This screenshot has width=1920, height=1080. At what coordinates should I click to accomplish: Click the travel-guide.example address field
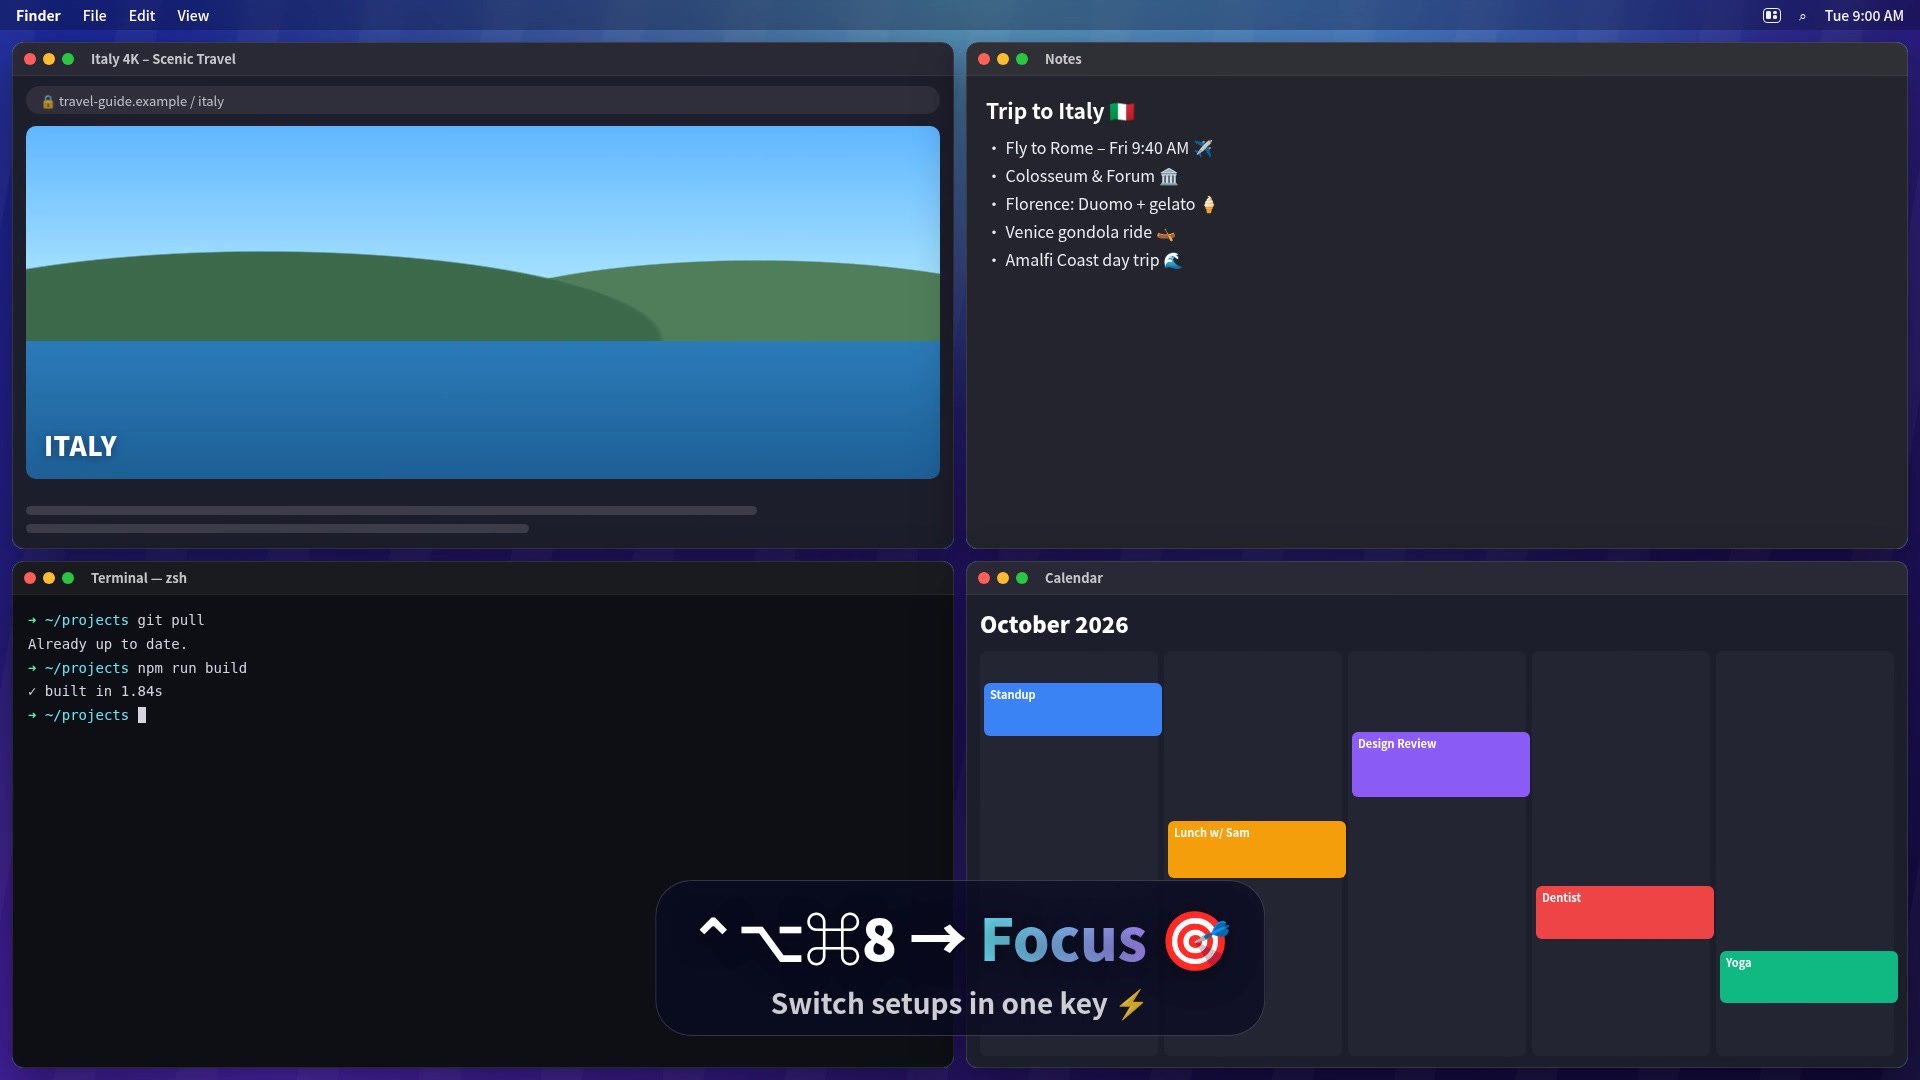pyautogui.click(x=482, y=100)
